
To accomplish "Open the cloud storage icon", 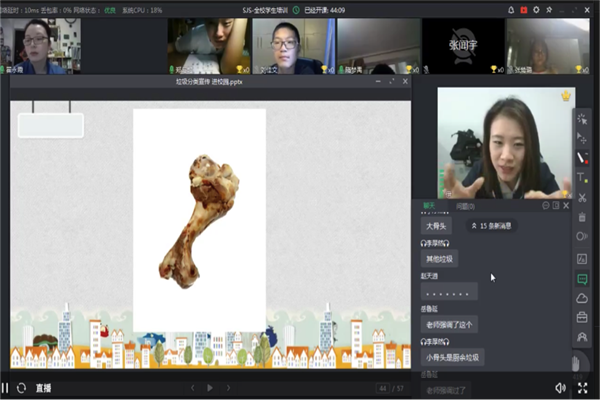I will click(582, 298).
